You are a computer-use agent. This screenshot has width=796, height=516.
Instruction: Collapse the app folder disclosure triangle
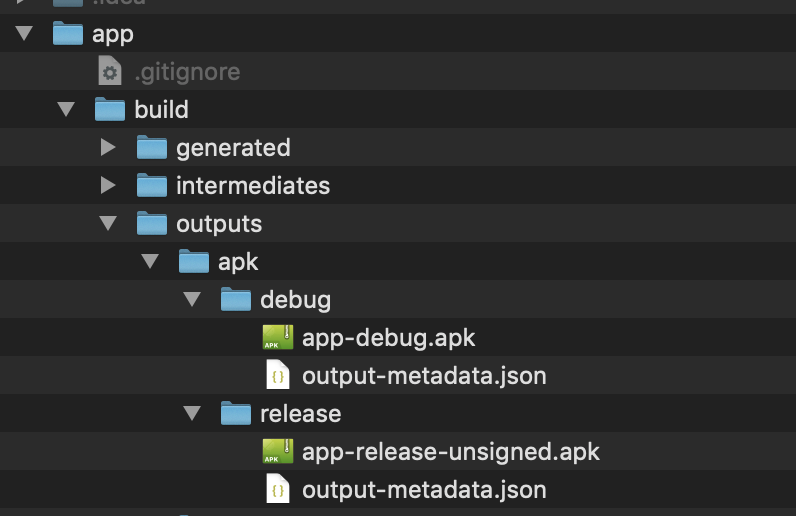24,33
